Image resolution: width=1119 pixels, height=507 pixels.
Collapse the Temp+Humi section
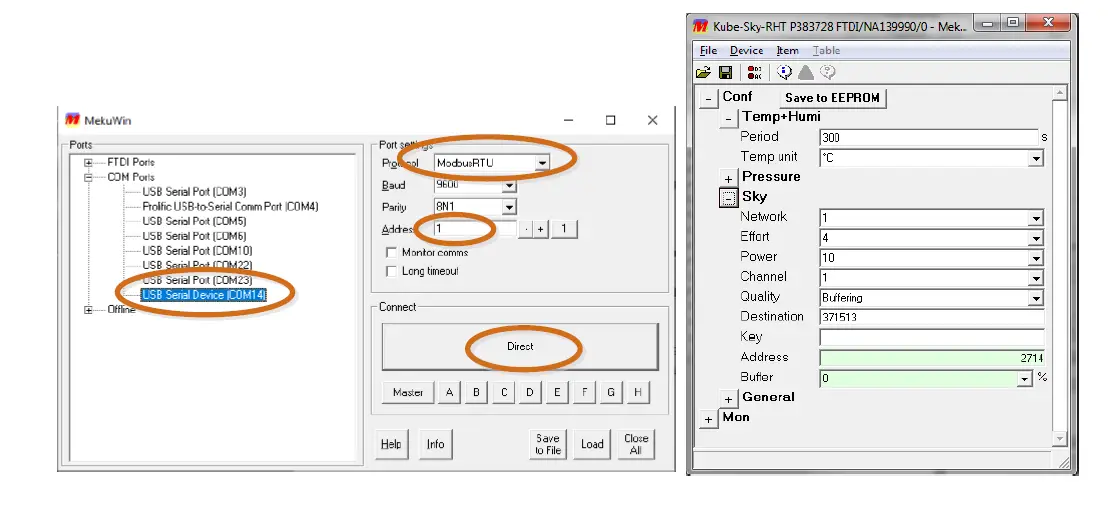(728, 119)
